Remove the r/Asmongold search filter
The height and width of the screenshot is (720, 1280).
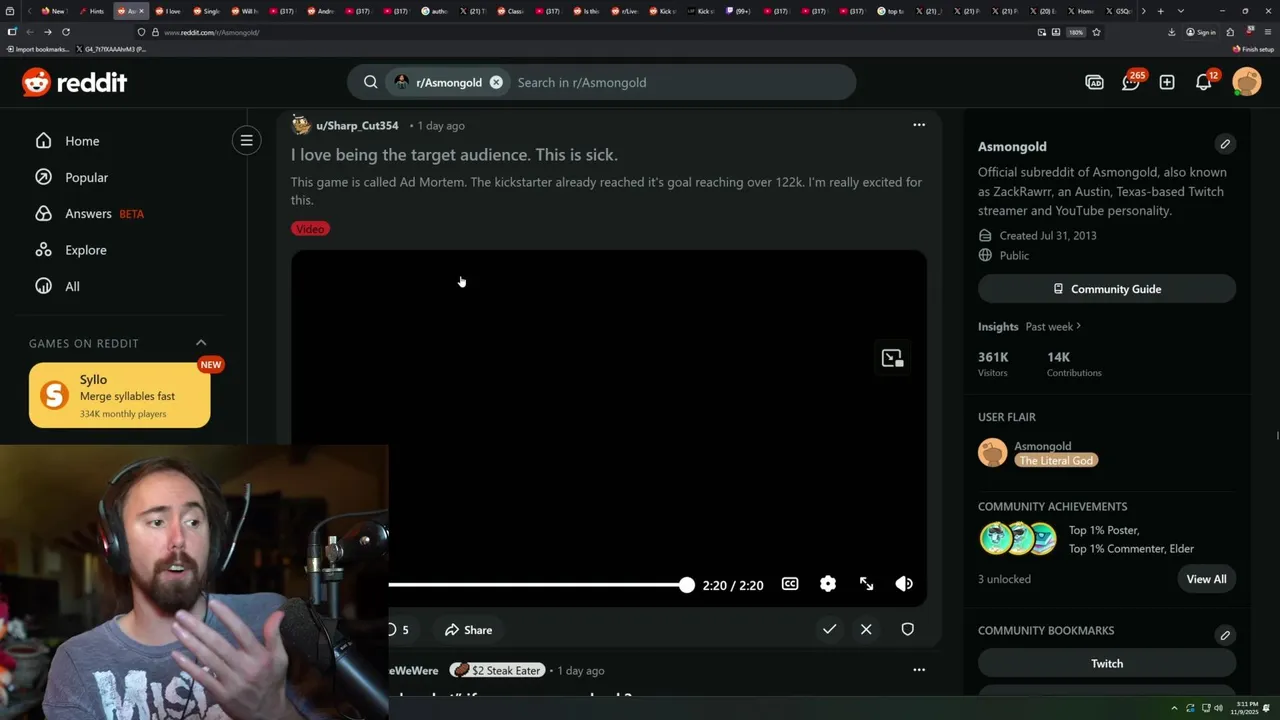(x=496, y=82)
